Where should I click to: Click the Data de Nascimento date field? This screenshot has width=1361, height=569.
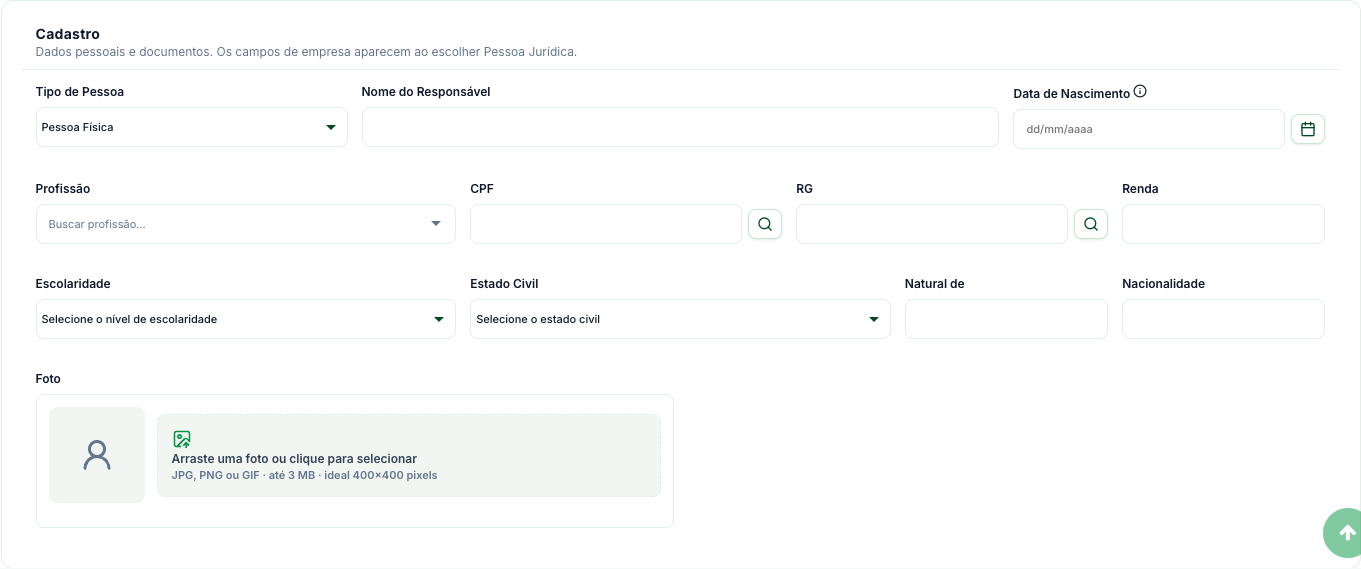point(1149,129)
